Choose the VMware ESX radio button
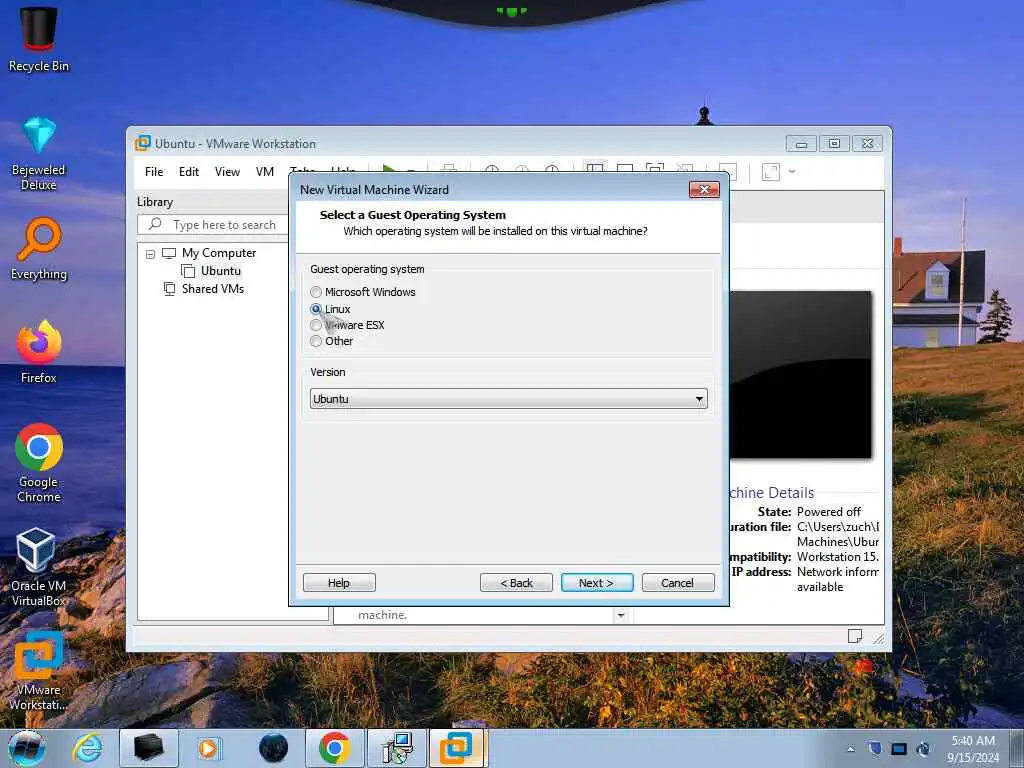Image resolution: width=1024 pixels, height=768 pixels. click(x=316, y=325)
